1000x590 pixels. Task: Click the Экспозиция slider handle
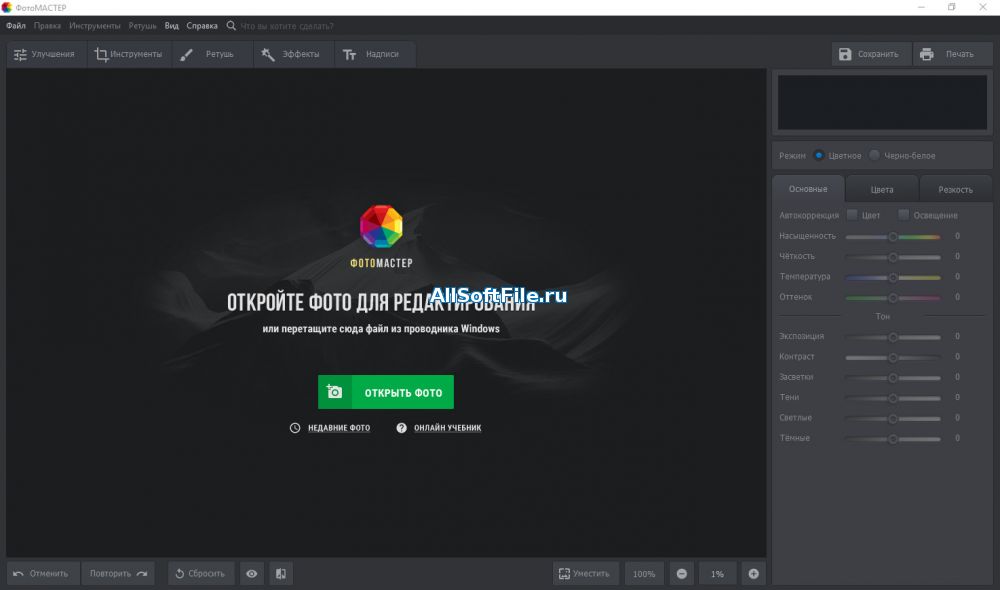coord(893,337)
